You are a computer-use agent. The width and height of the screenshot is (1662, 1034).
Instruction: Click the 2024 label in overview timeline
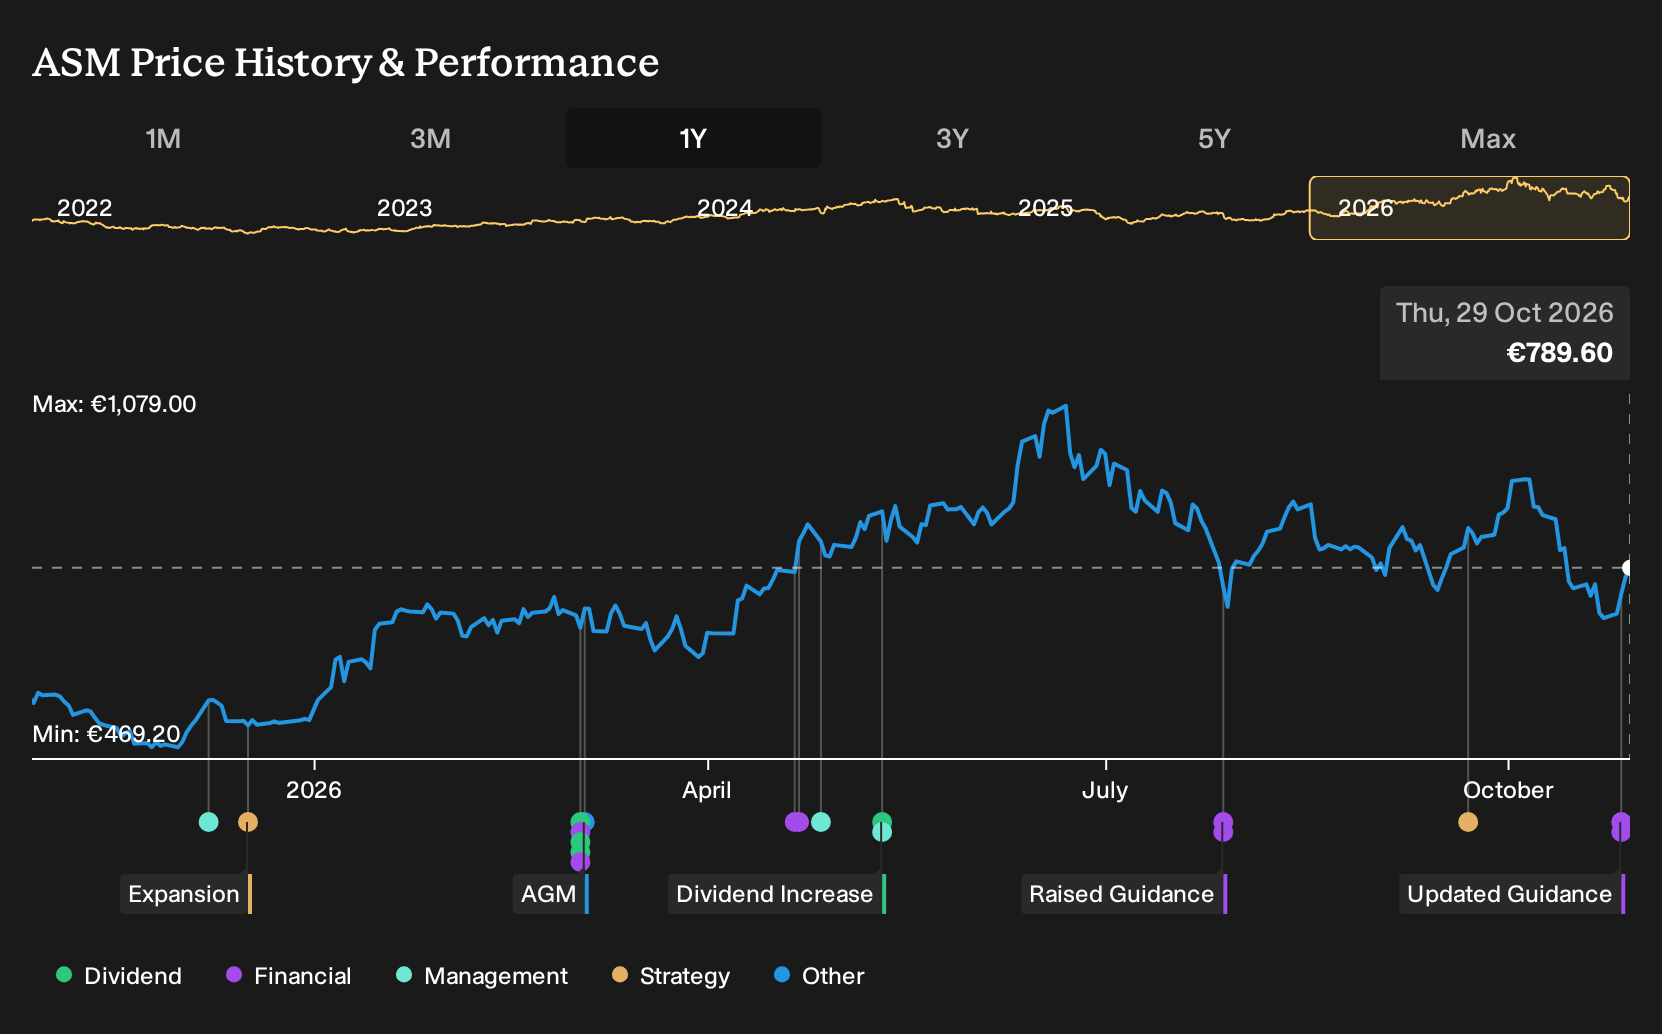[725, 208]
